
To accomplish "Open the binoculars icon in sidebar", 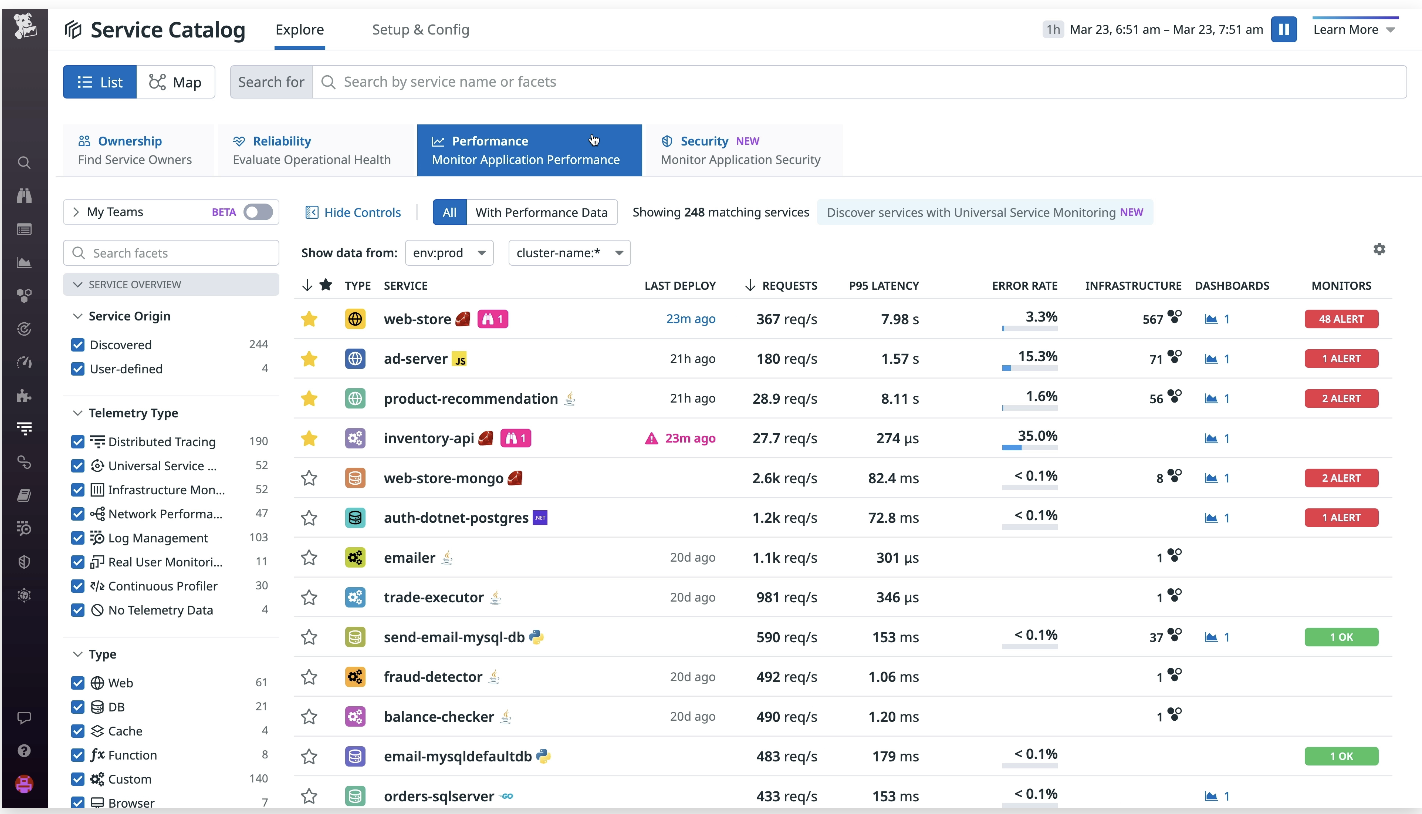I will pos(25,196).
